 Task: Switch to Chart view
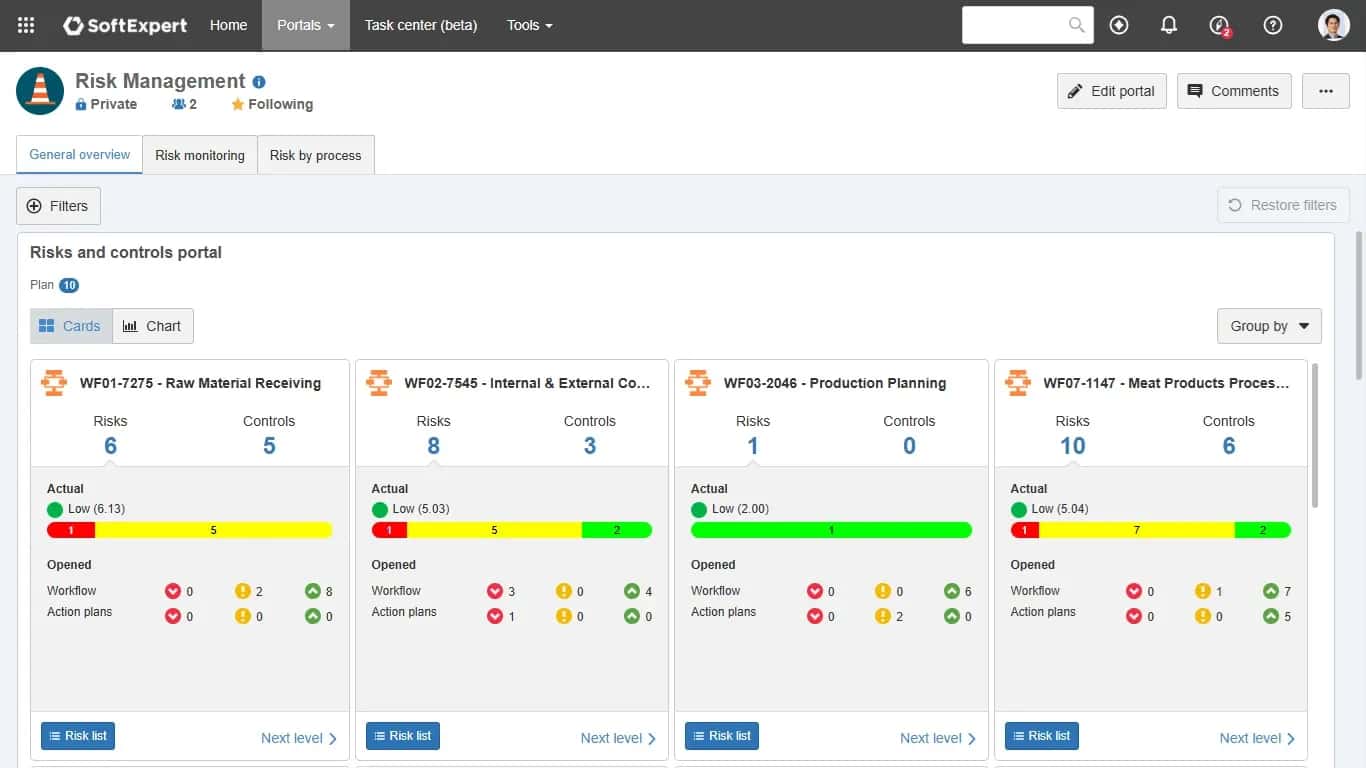153,326
